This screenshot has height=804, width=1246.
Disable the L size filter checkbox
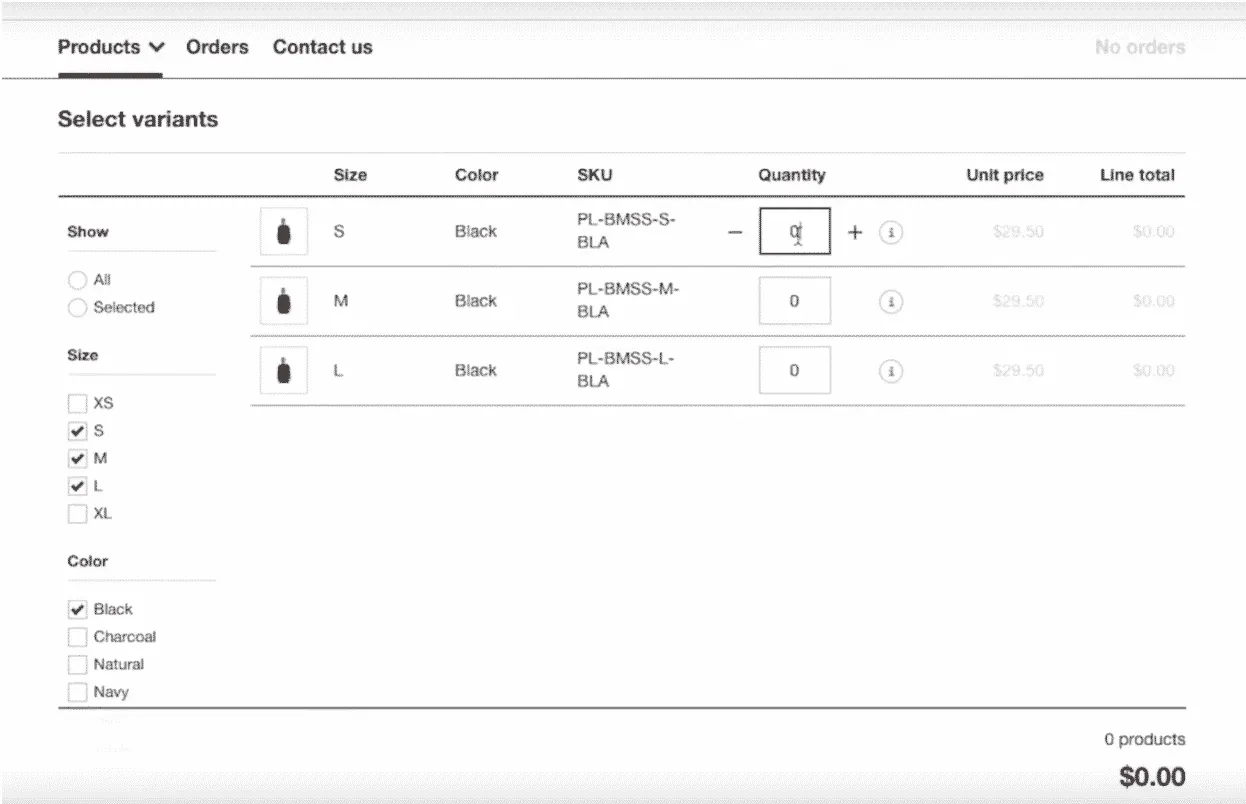pos(77,486)
